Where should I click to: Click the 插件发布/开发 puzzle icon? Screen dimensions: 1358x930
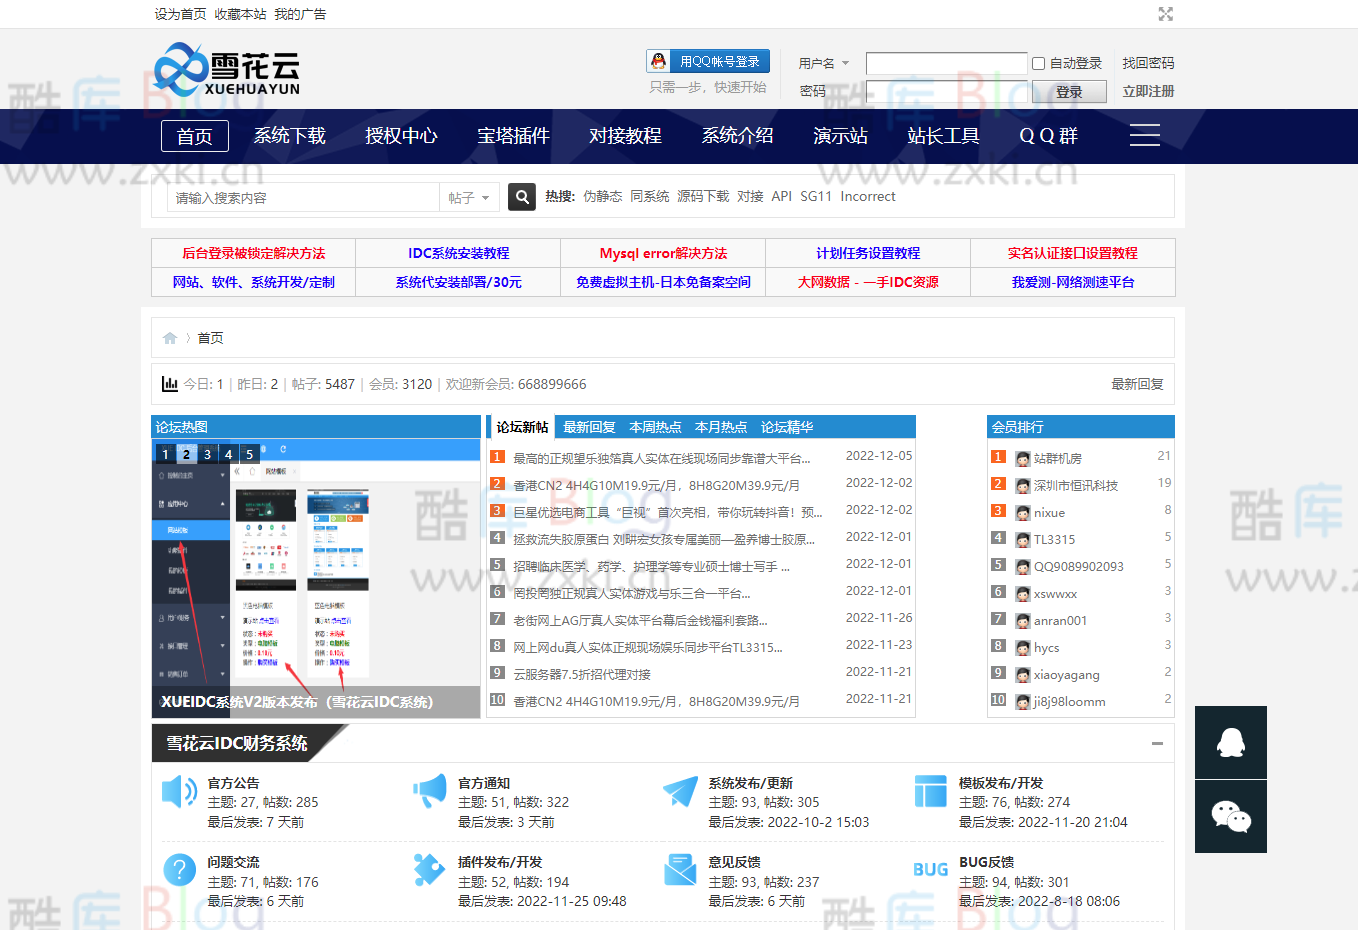pyautogui.click(x=429, y=869)
